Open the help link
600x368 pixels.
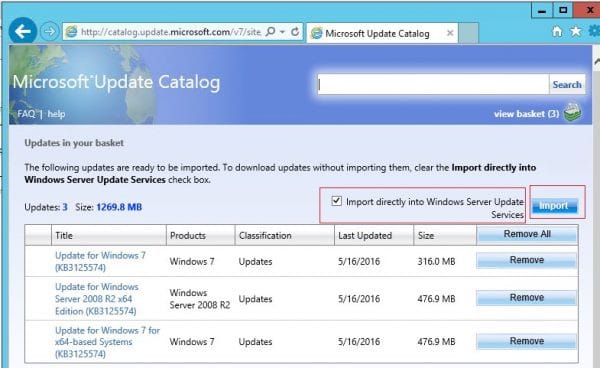click(x=56, y=114)
